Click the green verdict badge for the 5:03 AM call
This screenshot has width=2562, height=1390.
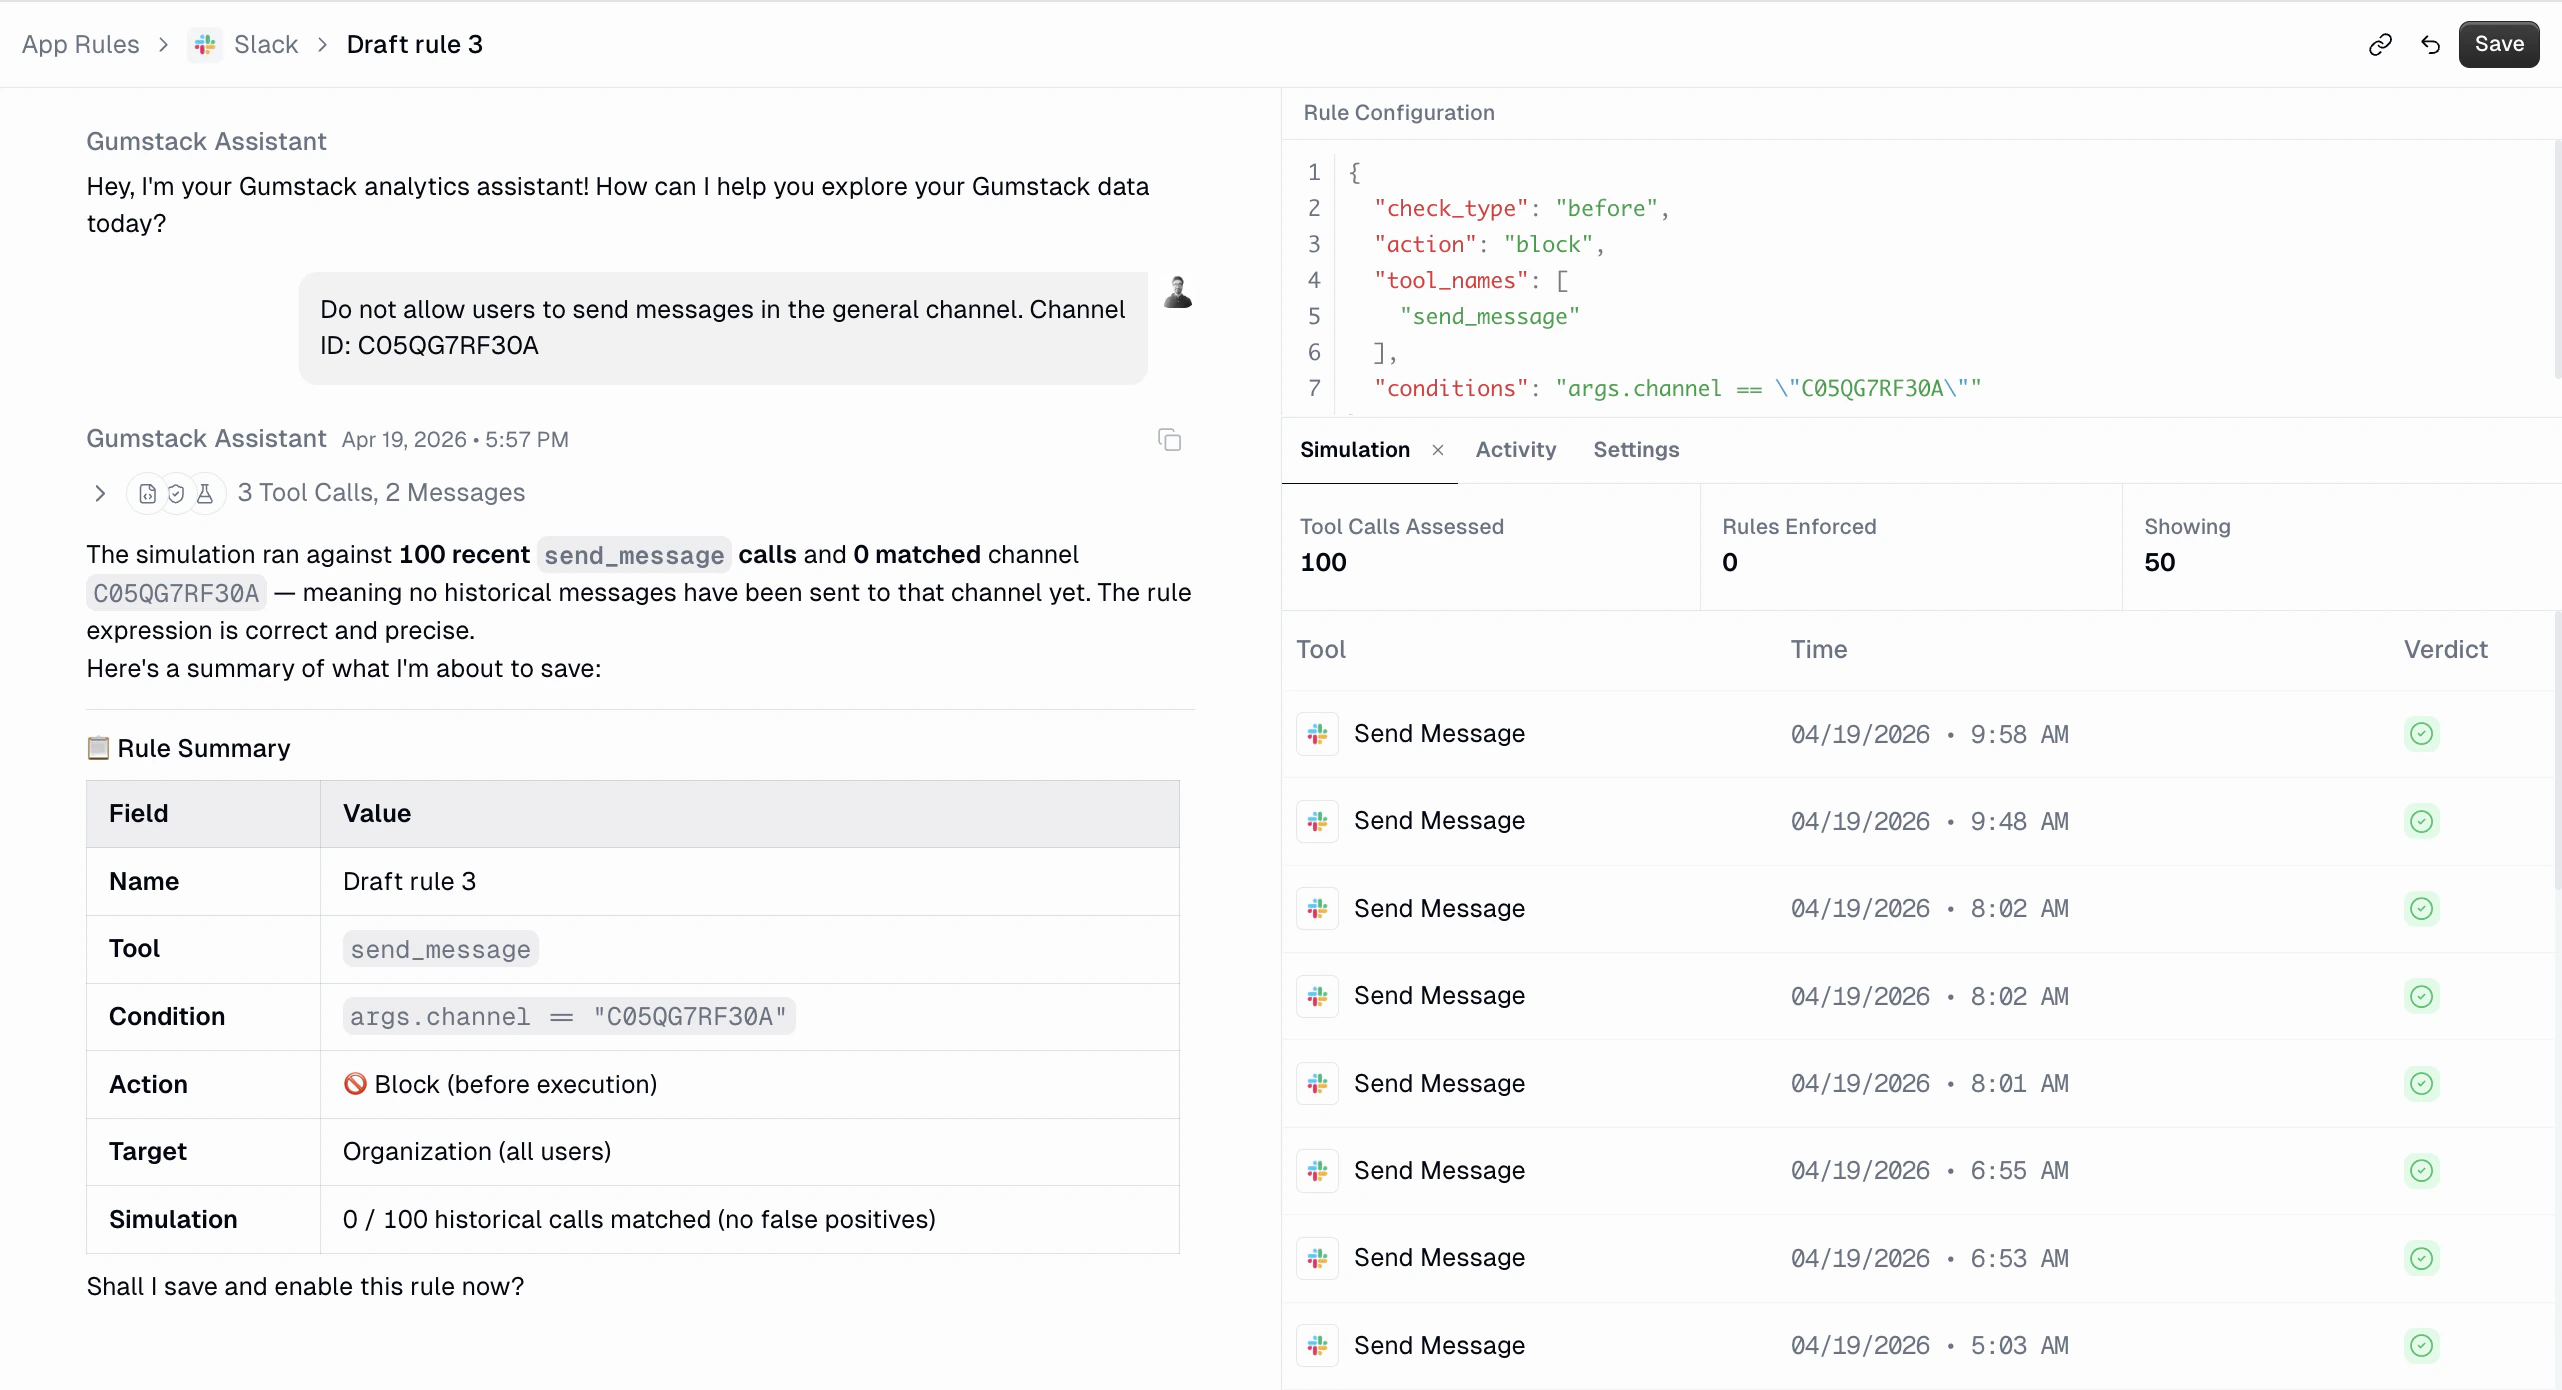click(2422, 1345)
